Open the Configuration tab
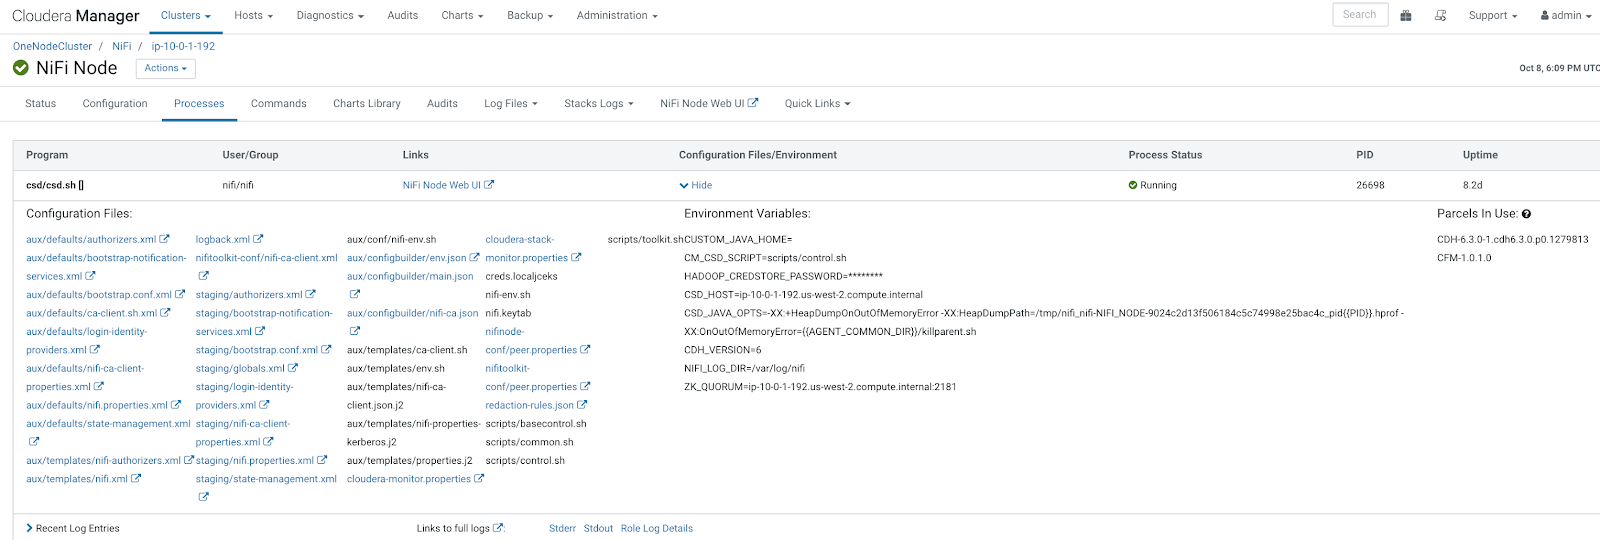The image size is (1600, 540). coord(115,103)
